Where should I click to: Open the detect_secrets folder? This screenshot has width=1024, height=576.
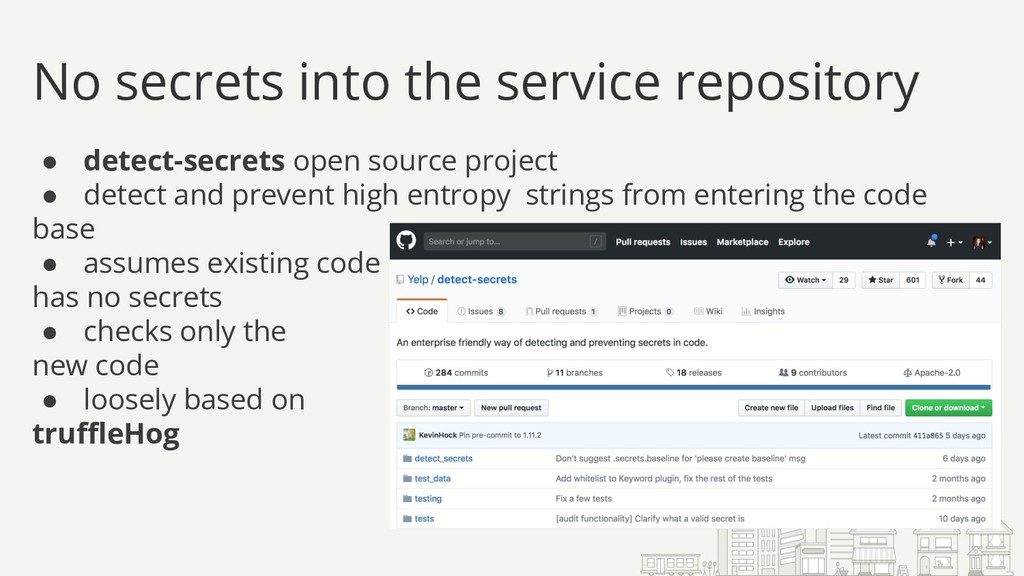[x=443, y=459]
